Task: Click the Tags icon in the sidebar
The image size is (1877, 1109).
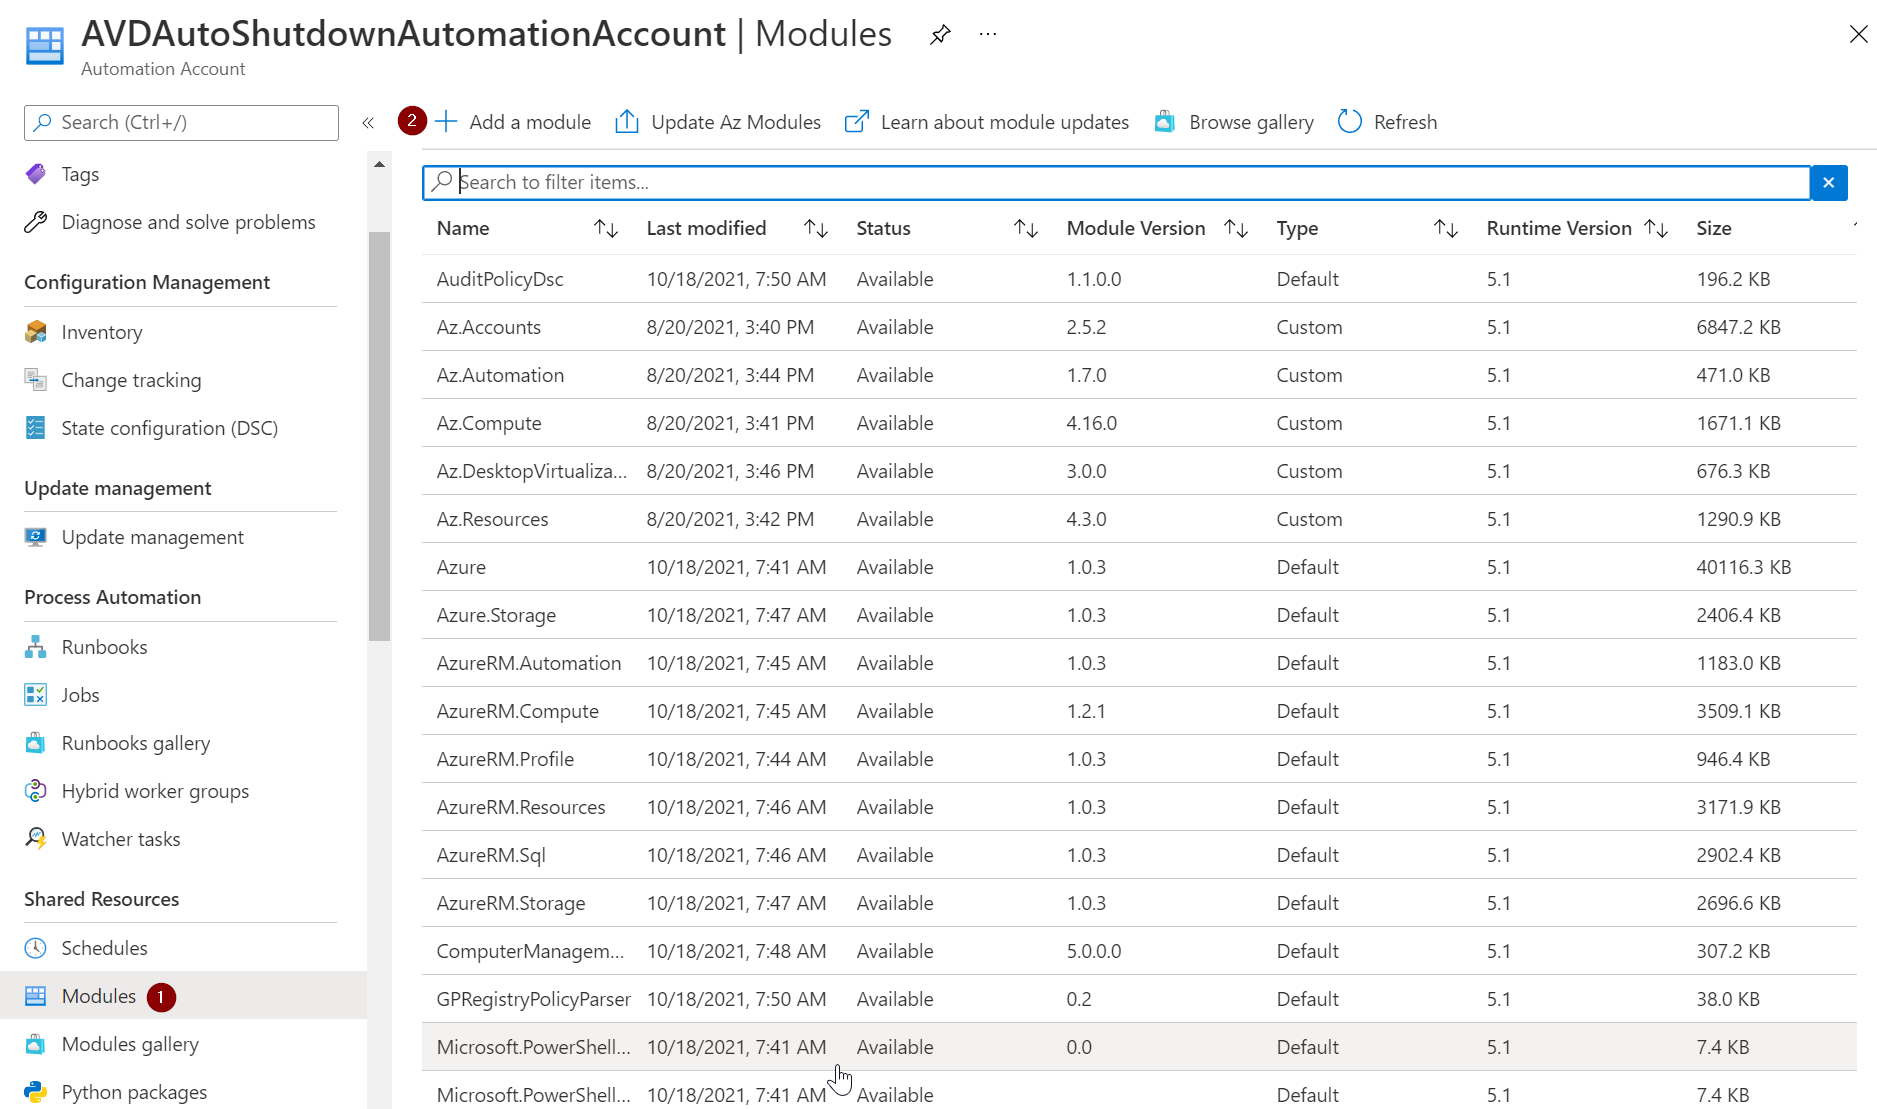Action: [x=36, y=174]
